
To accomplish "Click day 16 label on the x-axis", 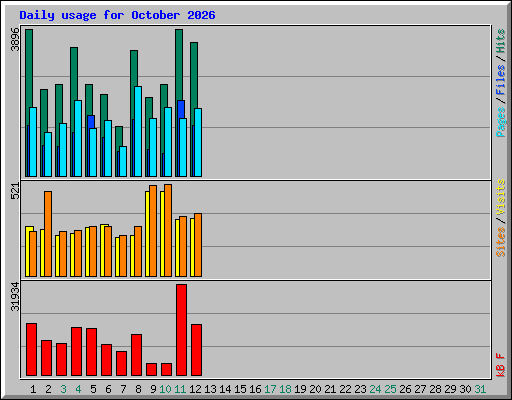I will coord(255,389).
